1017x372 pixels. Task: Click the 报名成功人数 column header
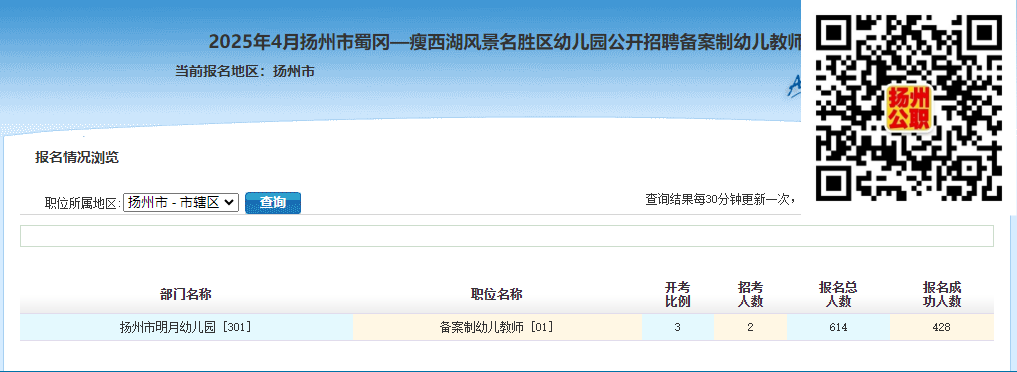coord(942,294)
